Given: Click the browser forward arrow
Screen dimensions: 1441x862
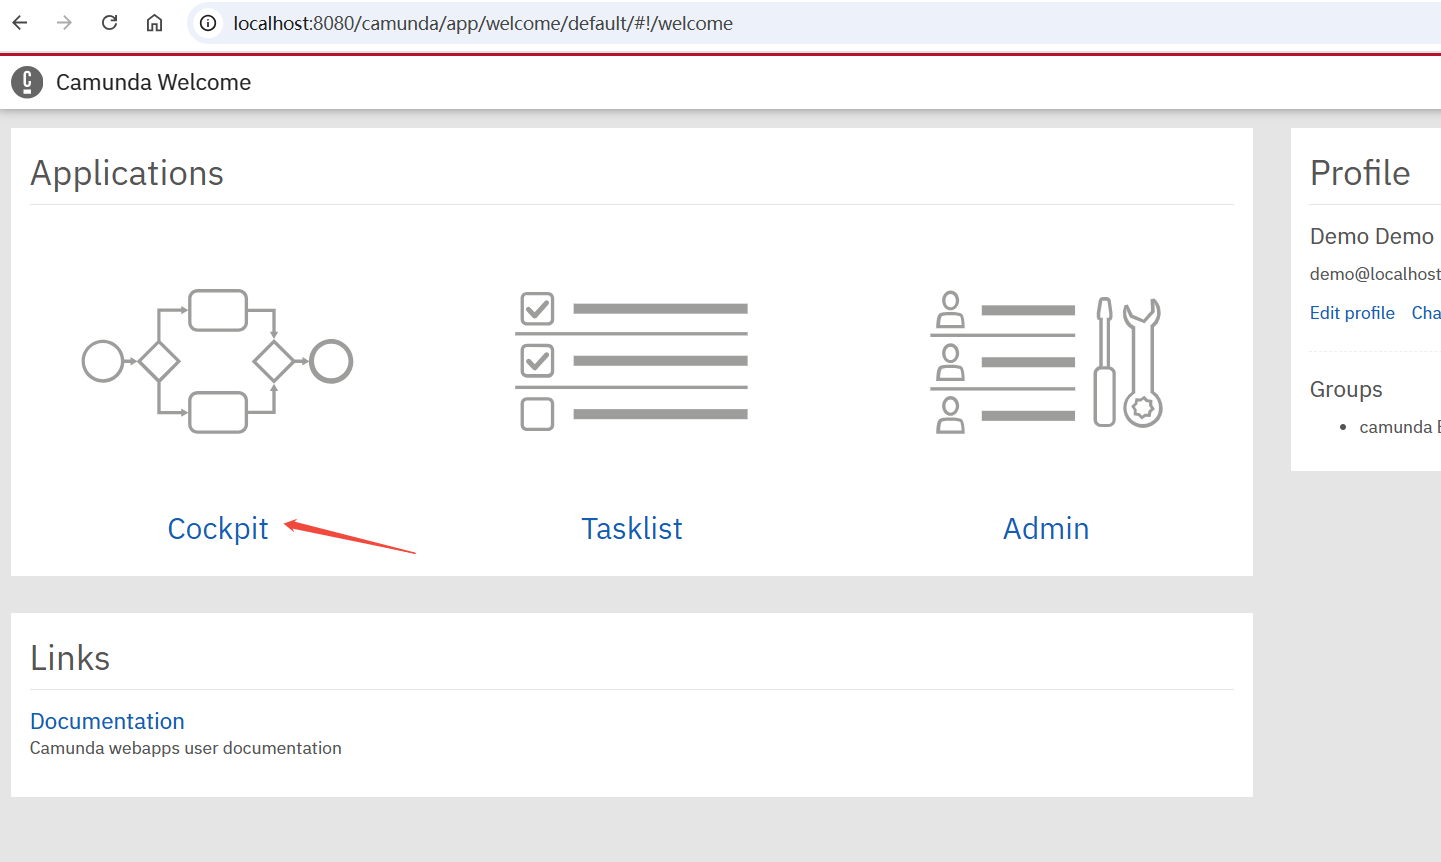Looking at the screenshot, I should pos(65,23).
